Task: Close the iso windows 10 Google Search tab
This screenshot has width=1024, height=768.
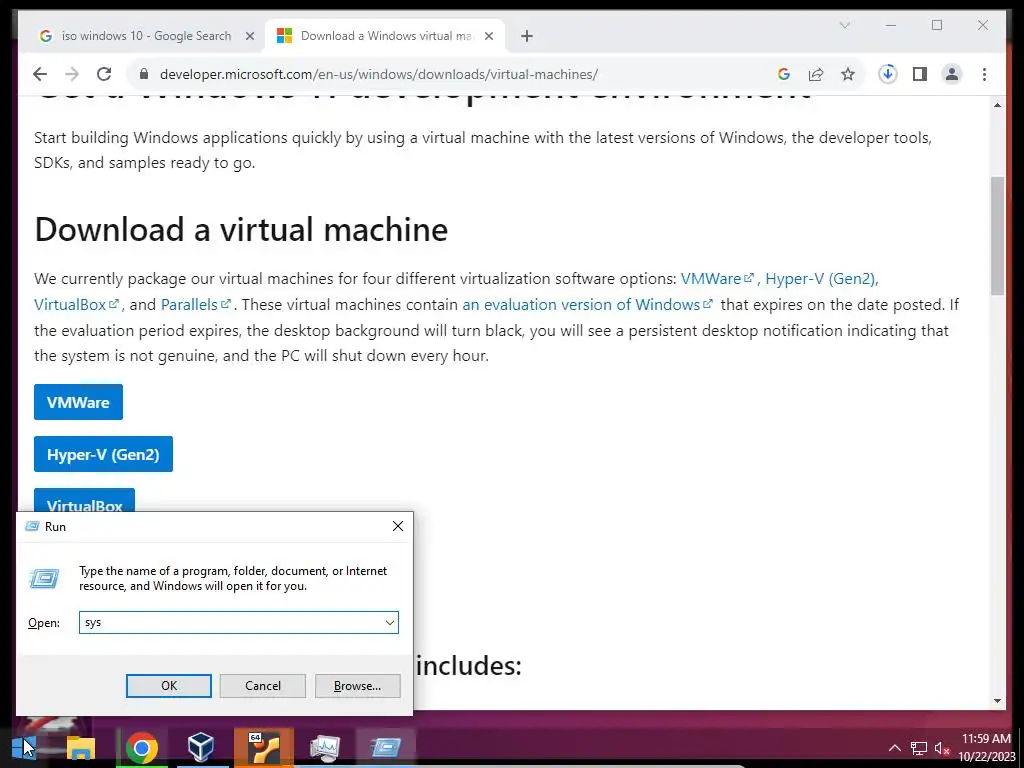Action: (249, 36)
